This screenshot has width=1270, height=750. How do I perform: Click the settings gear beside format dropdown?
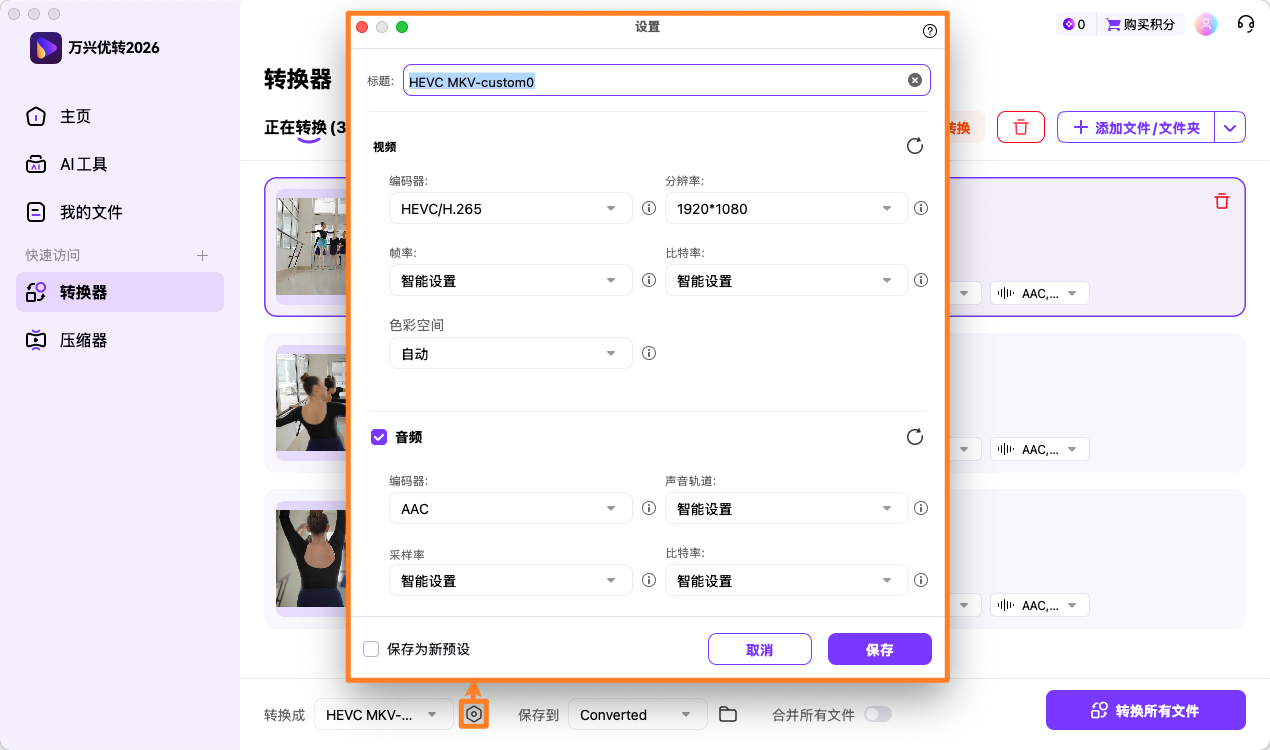pyautogui.click(x=474, y=713)
